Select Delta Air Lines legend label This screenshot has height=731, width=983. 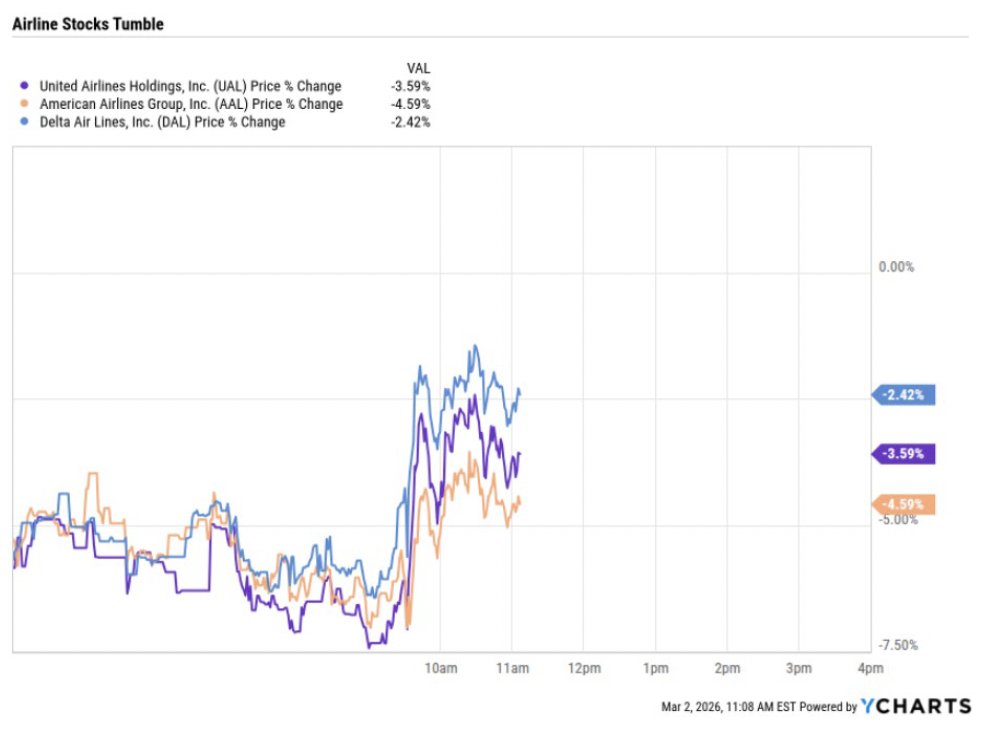click(162, 122)
